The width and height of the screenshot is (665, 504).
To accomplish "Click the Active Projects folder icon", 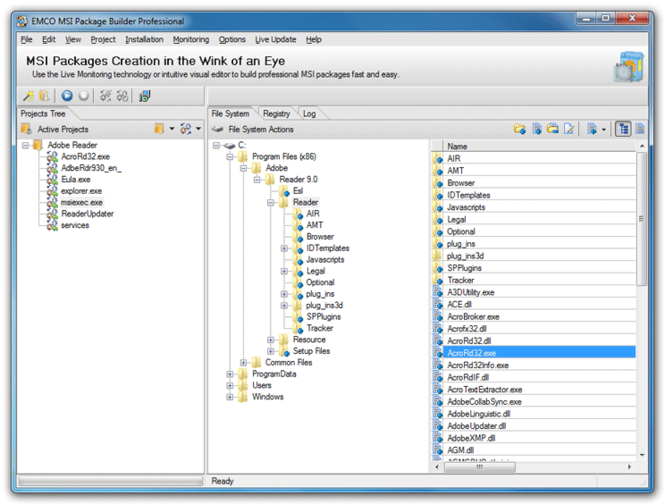I will click(x=26, y=129).
